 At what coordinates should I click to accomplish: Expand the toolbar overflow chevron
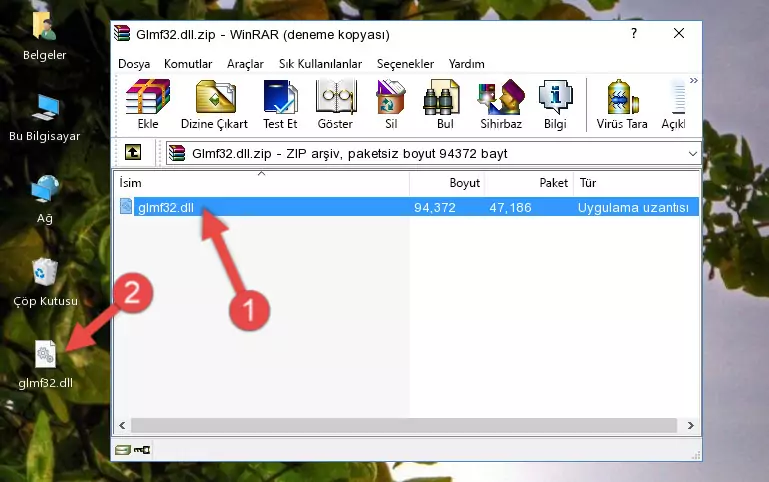coord(693,80)
